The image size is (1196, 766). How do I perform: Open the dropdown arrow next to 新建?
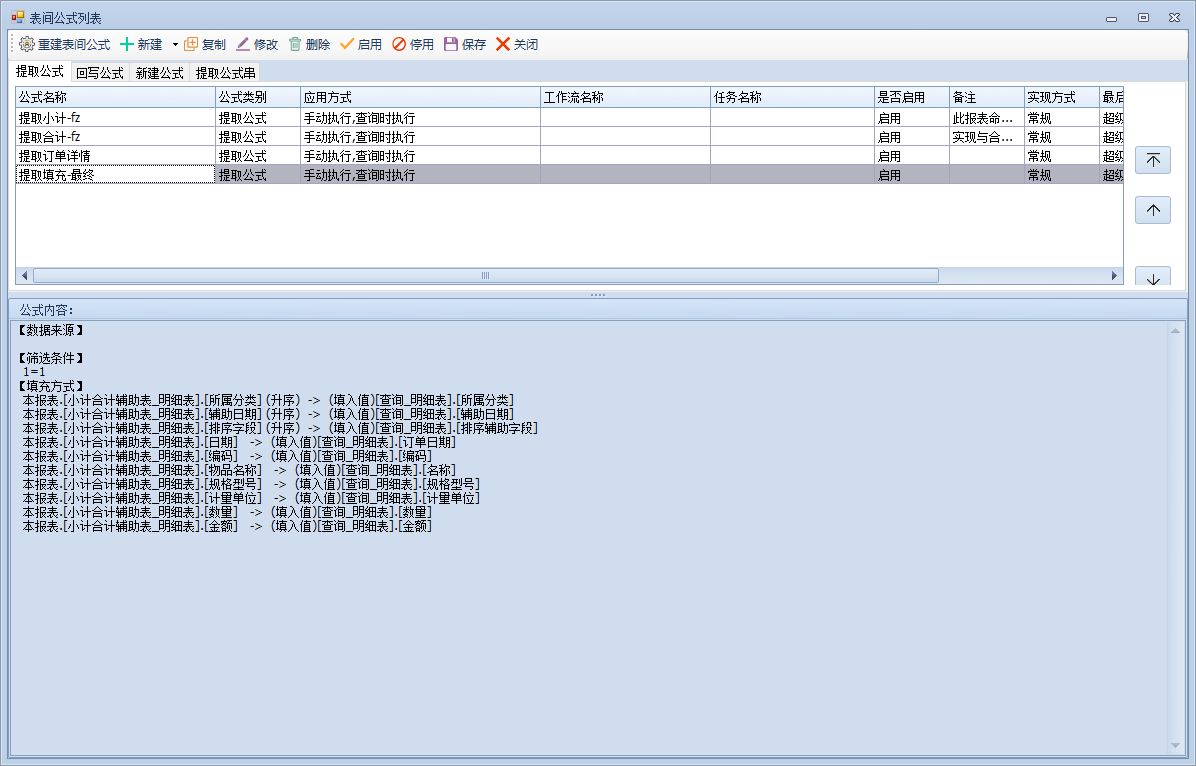(174, 44)
